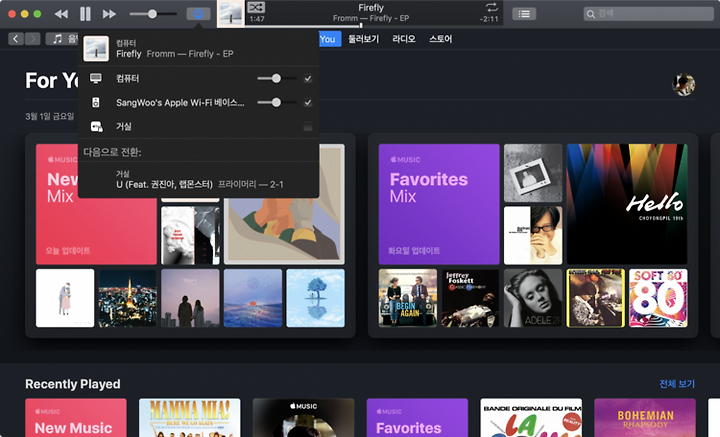The width and height of the screenshot is (720, 437).
Task: Adjust the main volume slider
Action: click(x=152, y=14)
